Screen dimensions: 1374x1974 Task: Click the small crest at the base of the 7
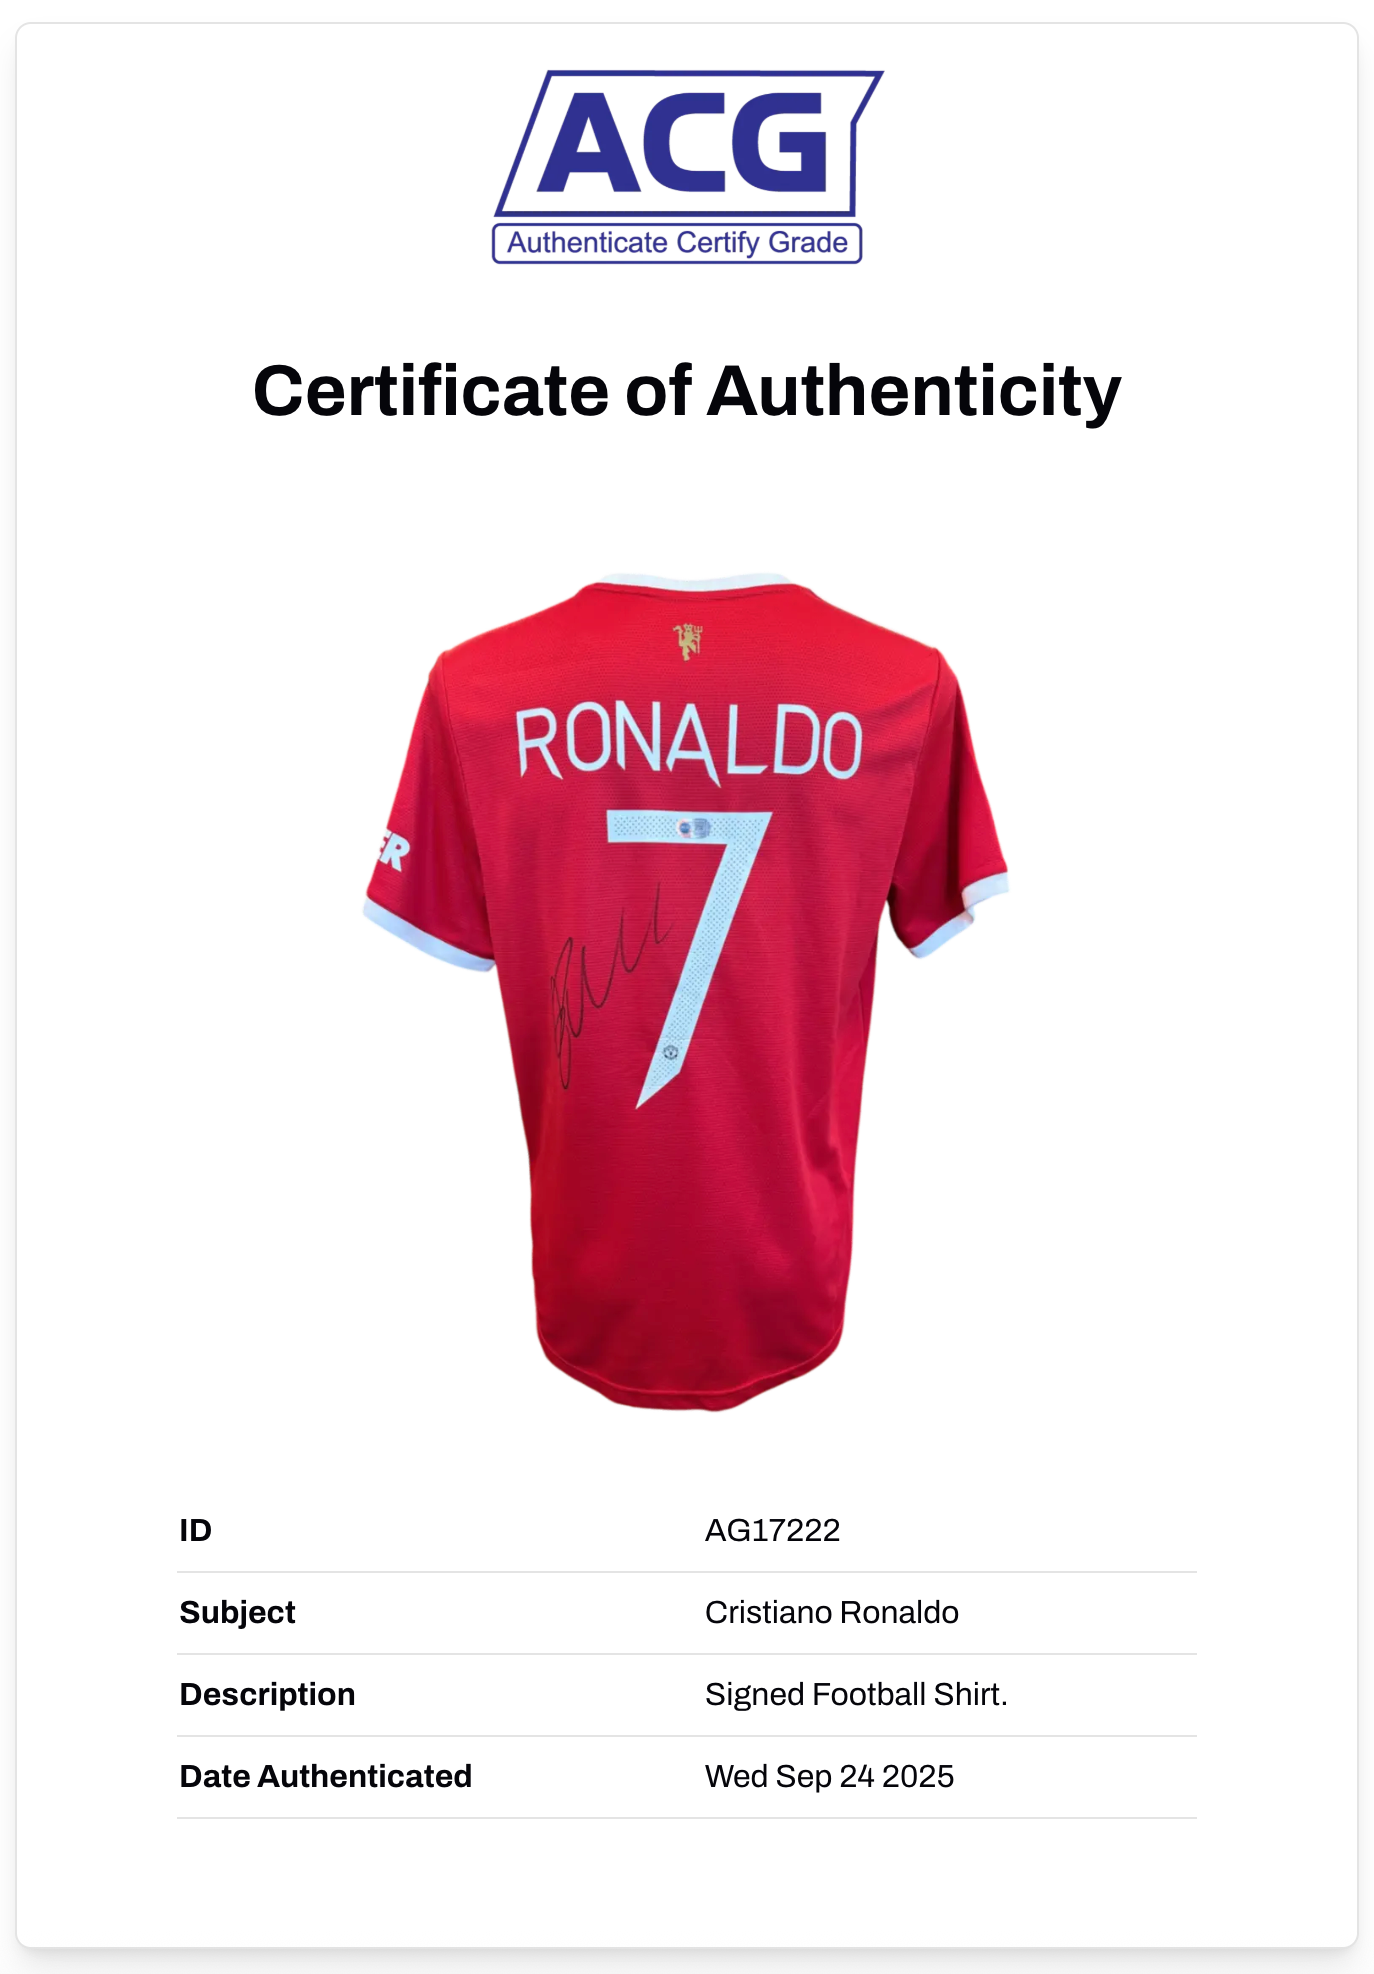pos(670,1052)
